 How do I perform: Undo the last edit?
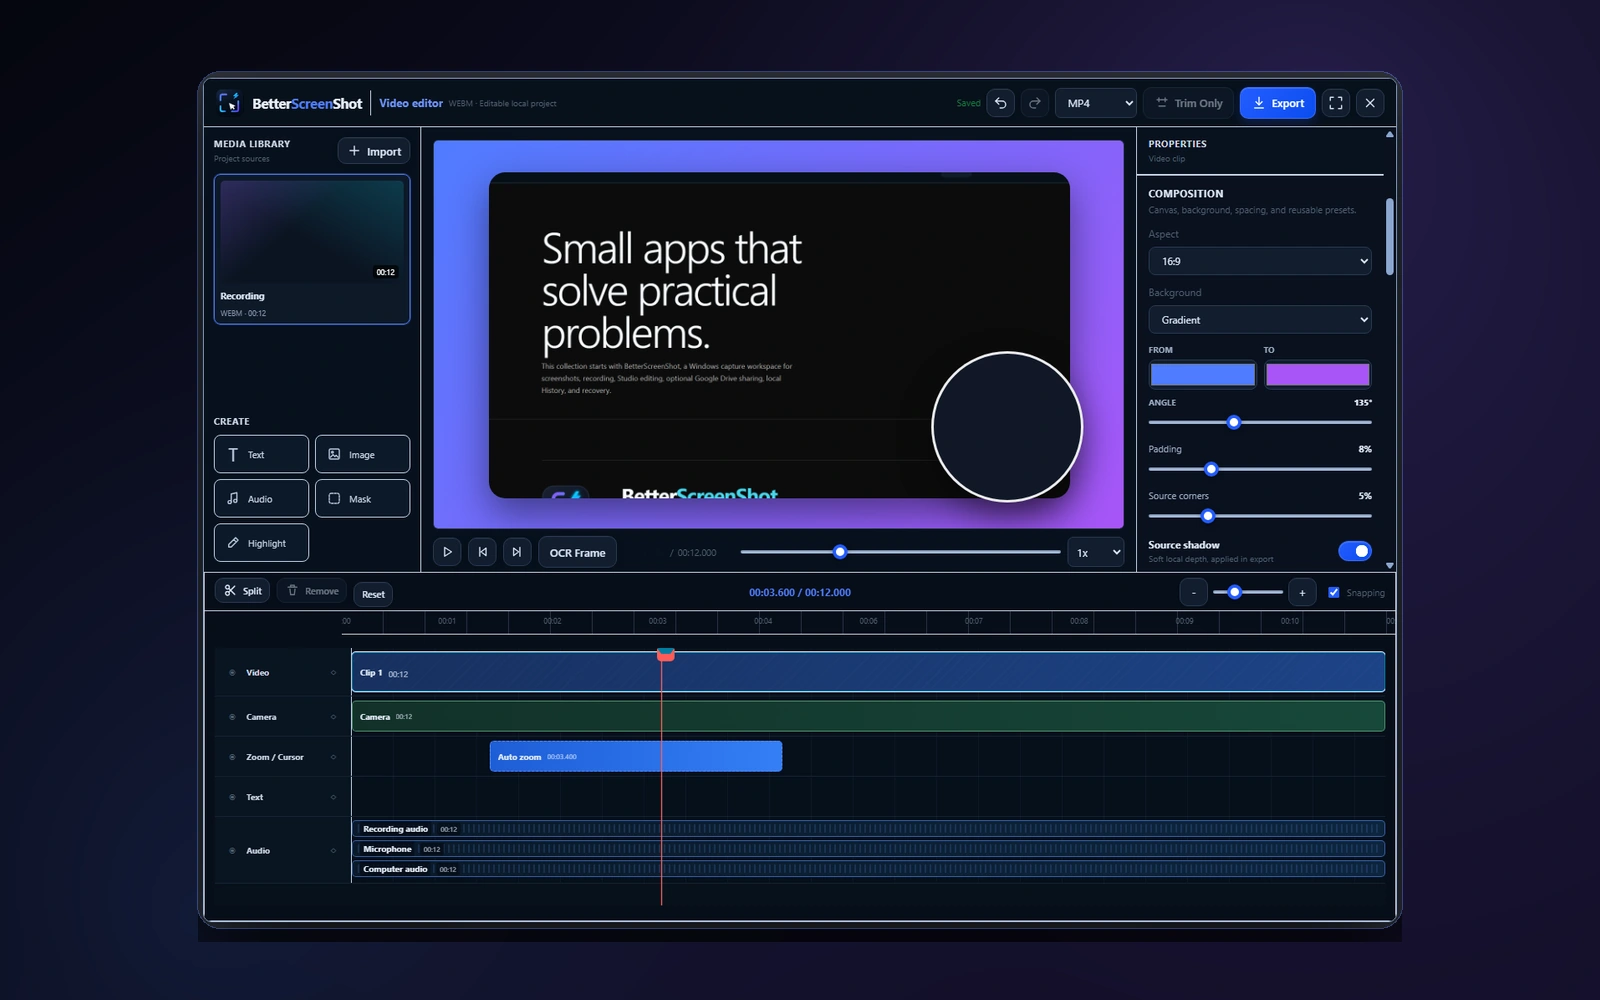(1000, 103)
